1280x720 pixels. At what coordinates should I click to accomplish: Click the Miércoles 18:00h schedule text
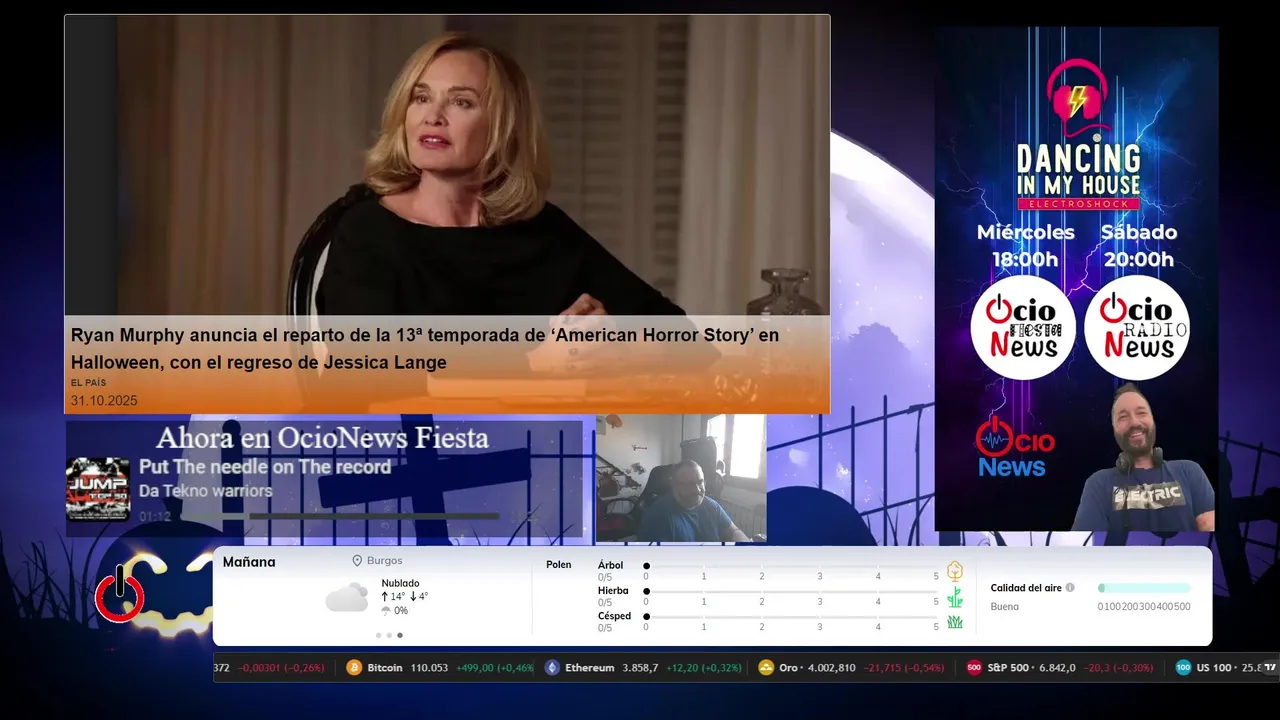tap(1025, 246)
